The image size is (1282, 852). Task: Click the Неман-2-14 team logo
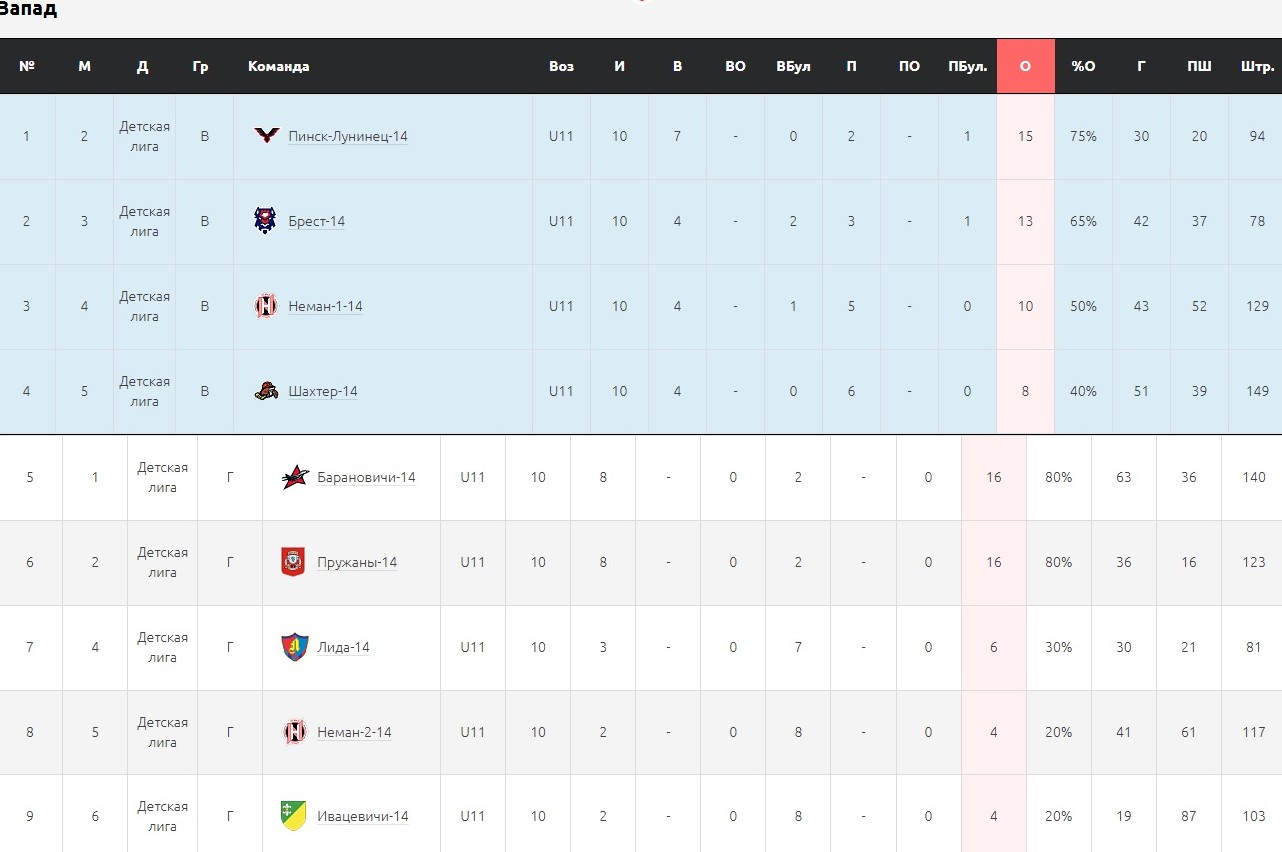pyautogui.click(x=294, y=732)
